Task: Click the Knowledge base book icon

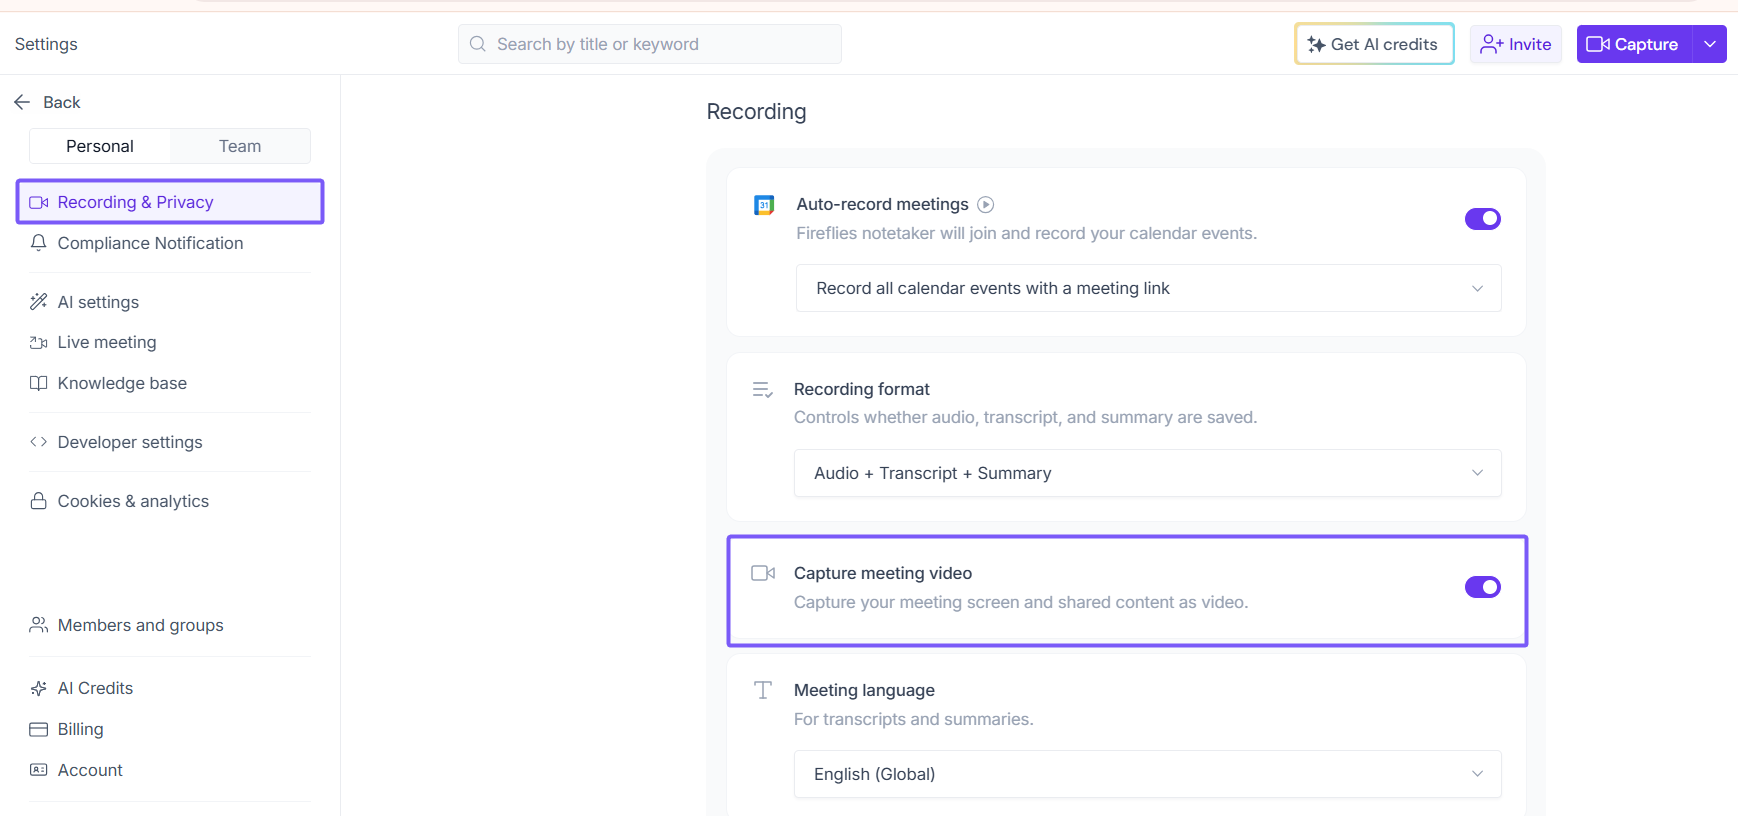Action: point(39,383)
